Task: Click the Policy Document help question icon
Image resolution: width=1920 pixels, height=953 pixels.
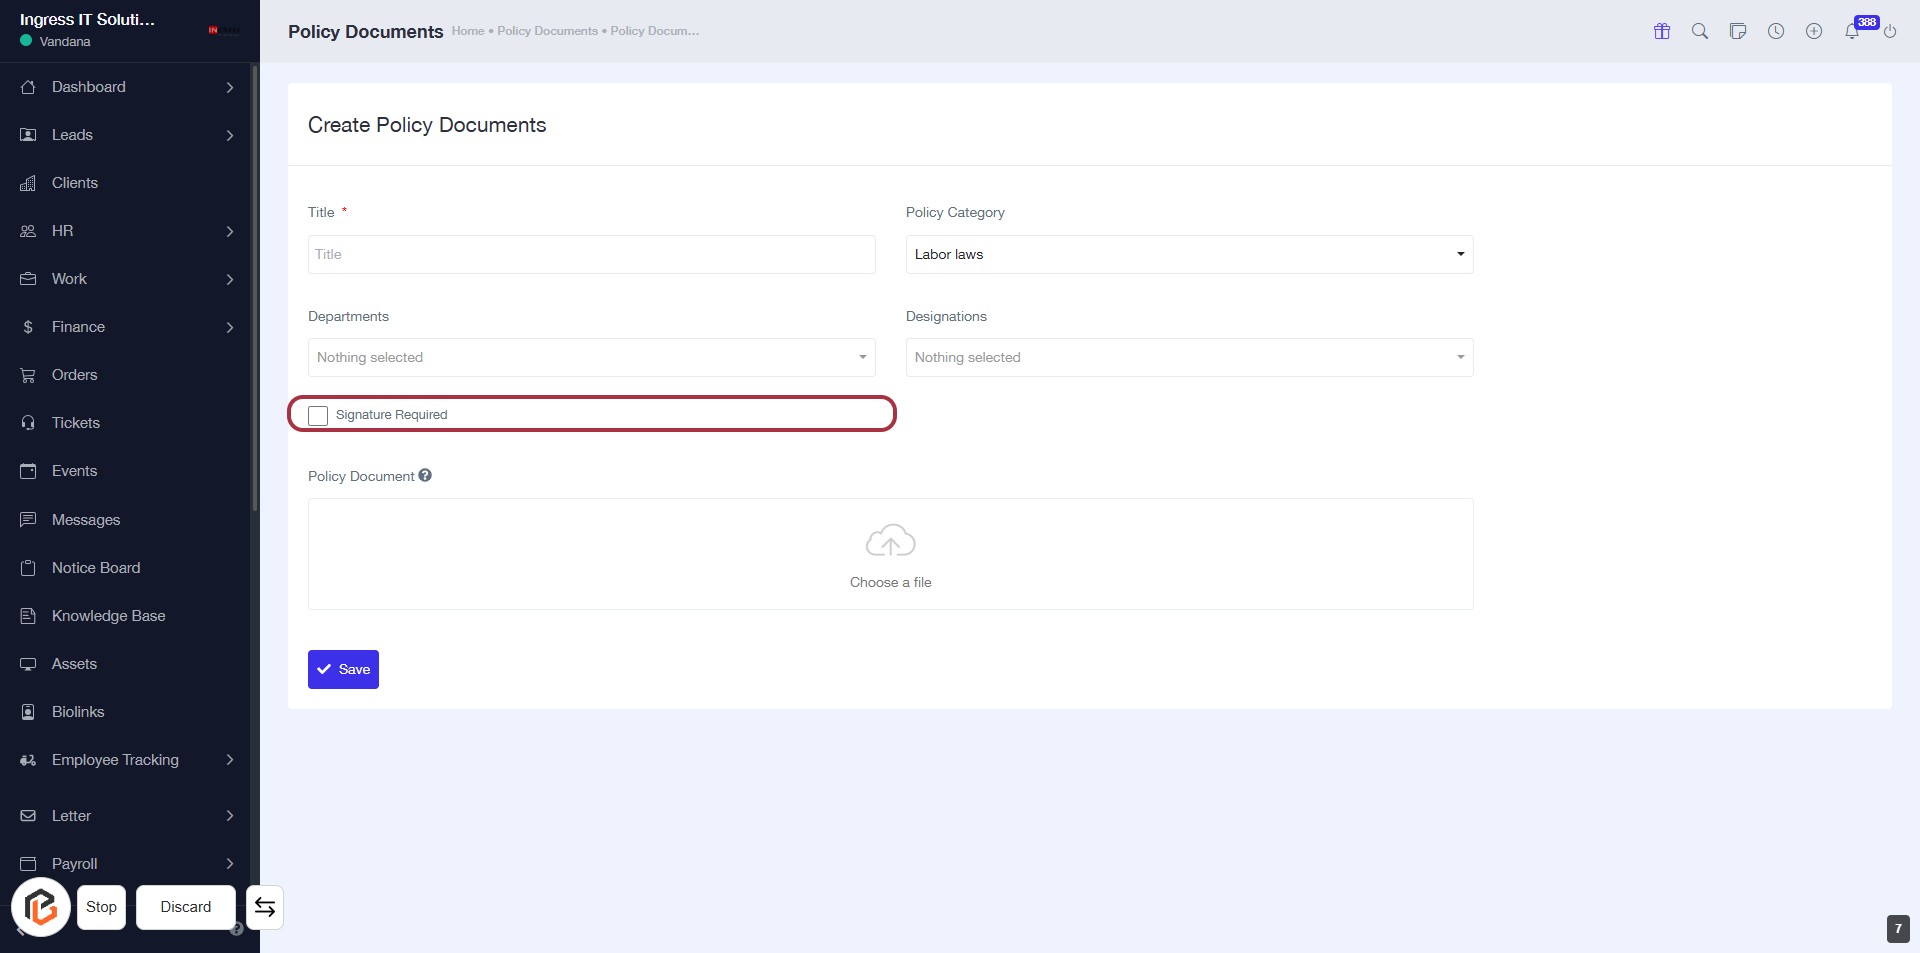Action: click(425, 476)
